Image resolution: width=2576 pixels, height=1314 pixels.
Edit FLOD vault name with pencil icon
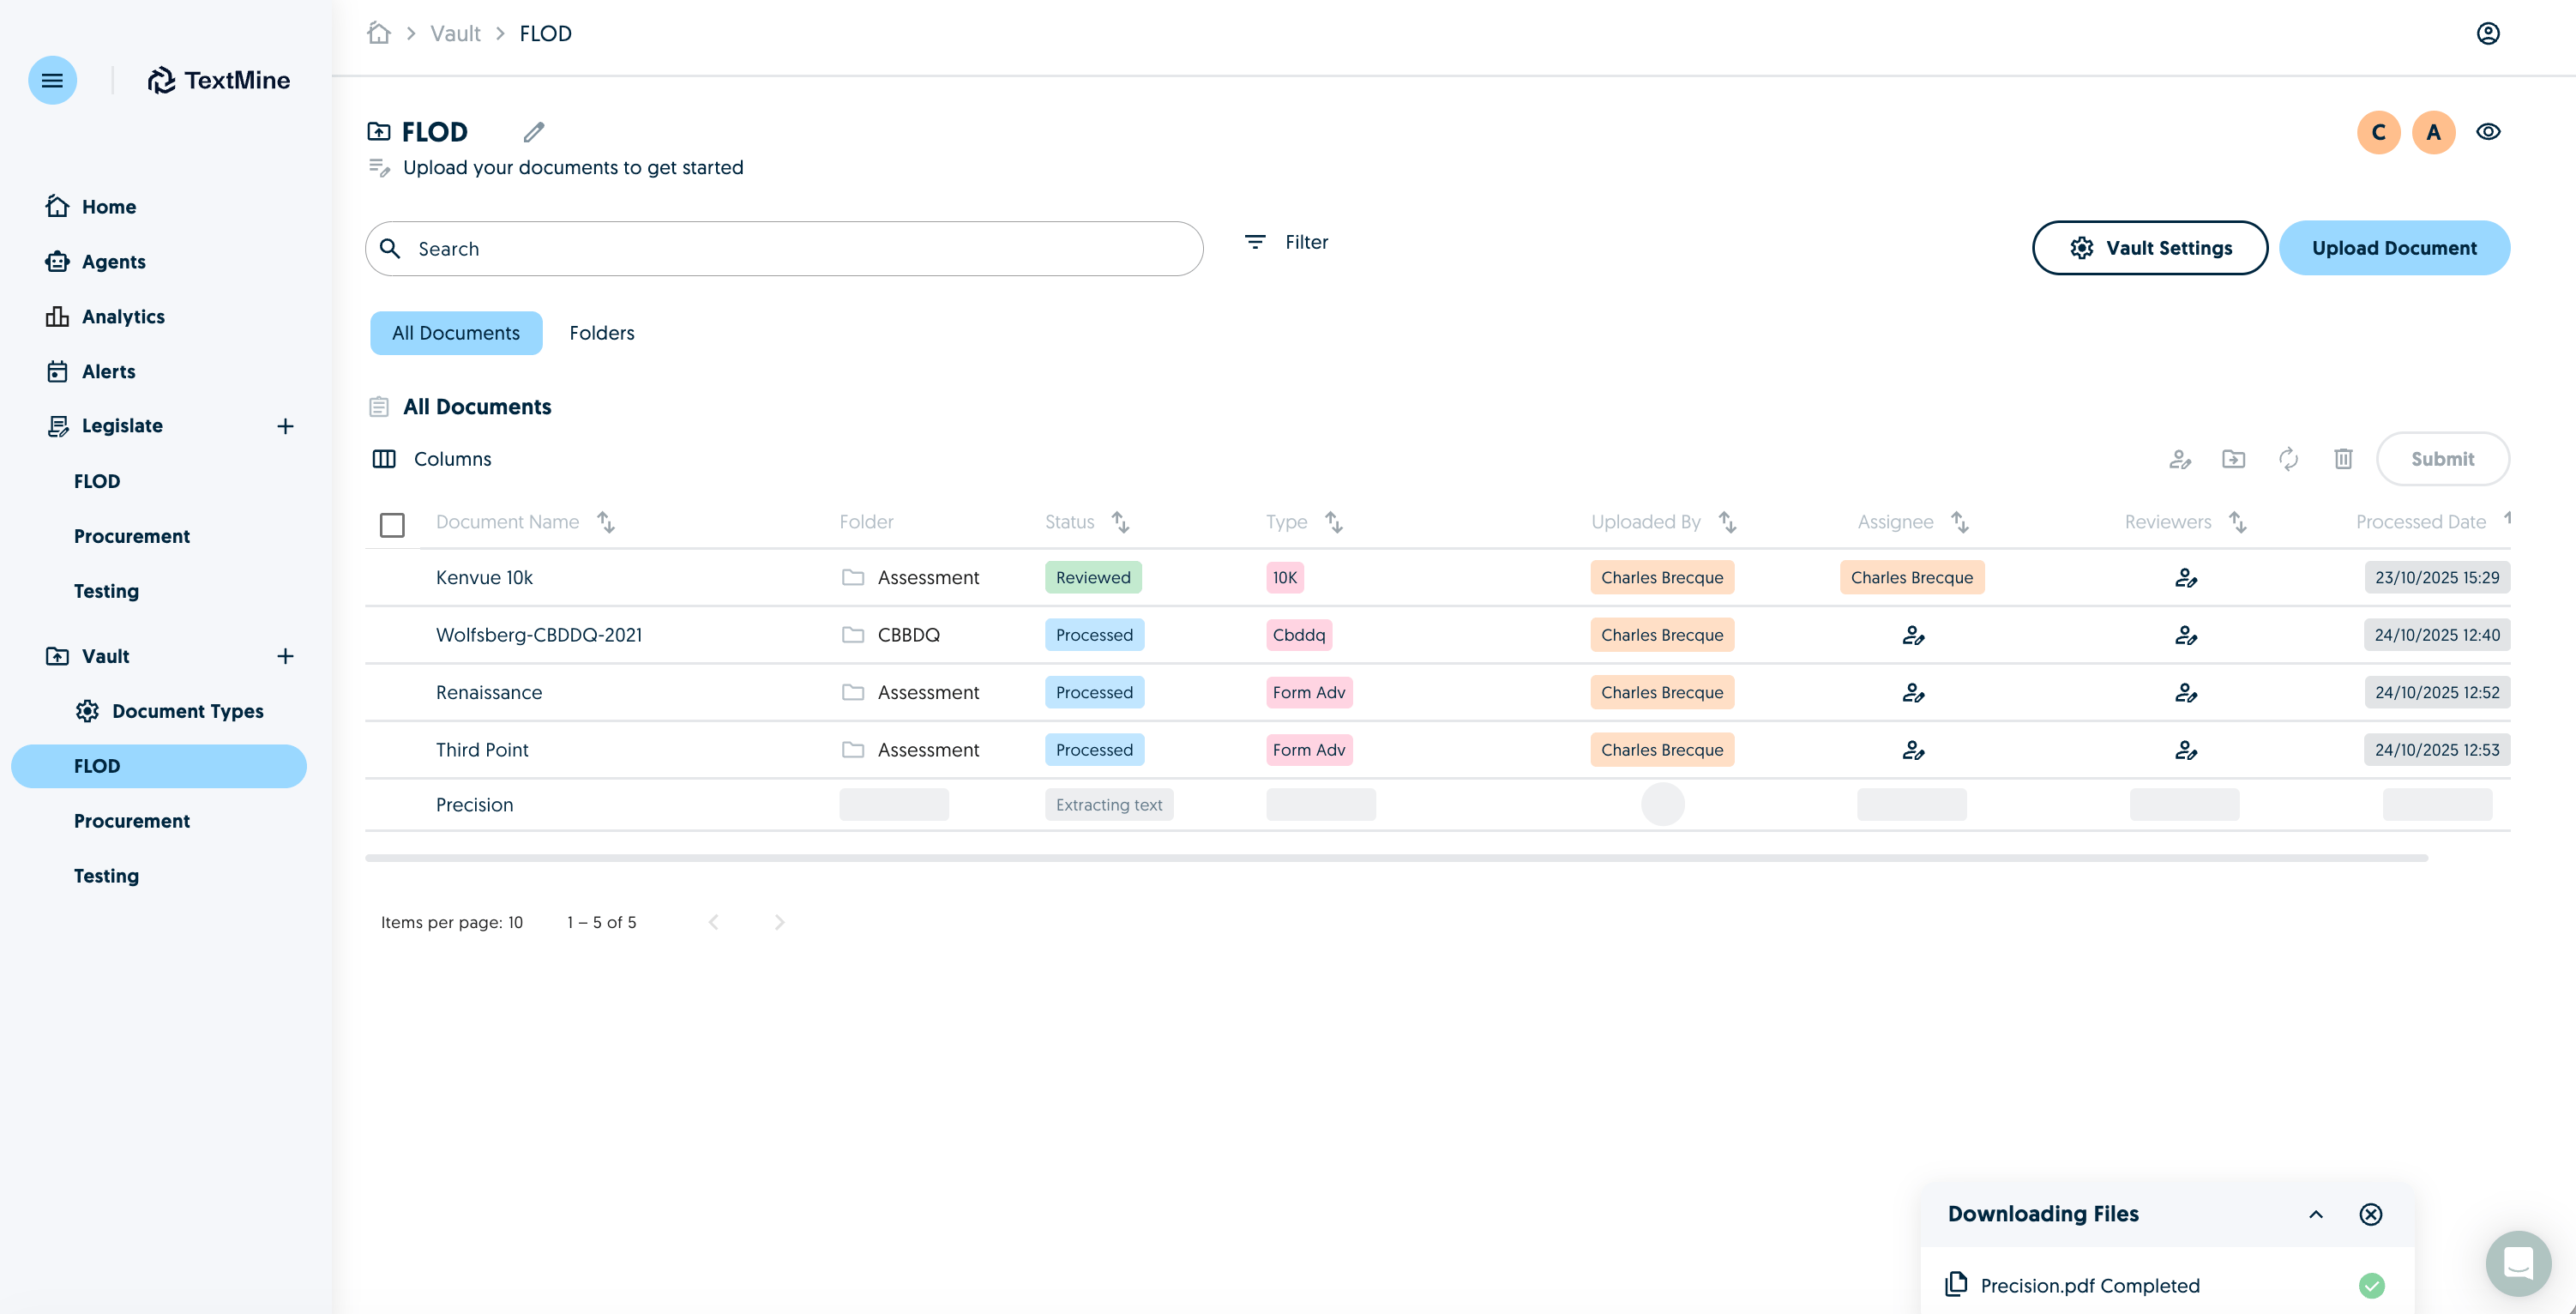pos(534,132)
